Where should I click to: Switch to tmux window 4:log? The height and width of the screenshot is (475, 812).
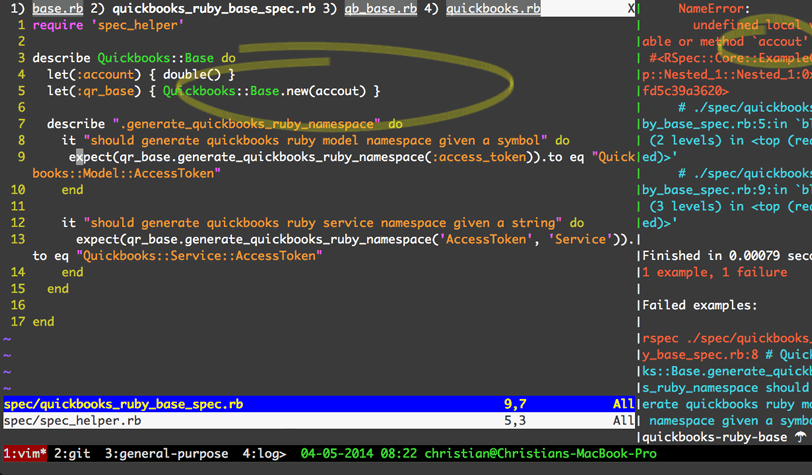pyautogui.click(x=264, y=454)
